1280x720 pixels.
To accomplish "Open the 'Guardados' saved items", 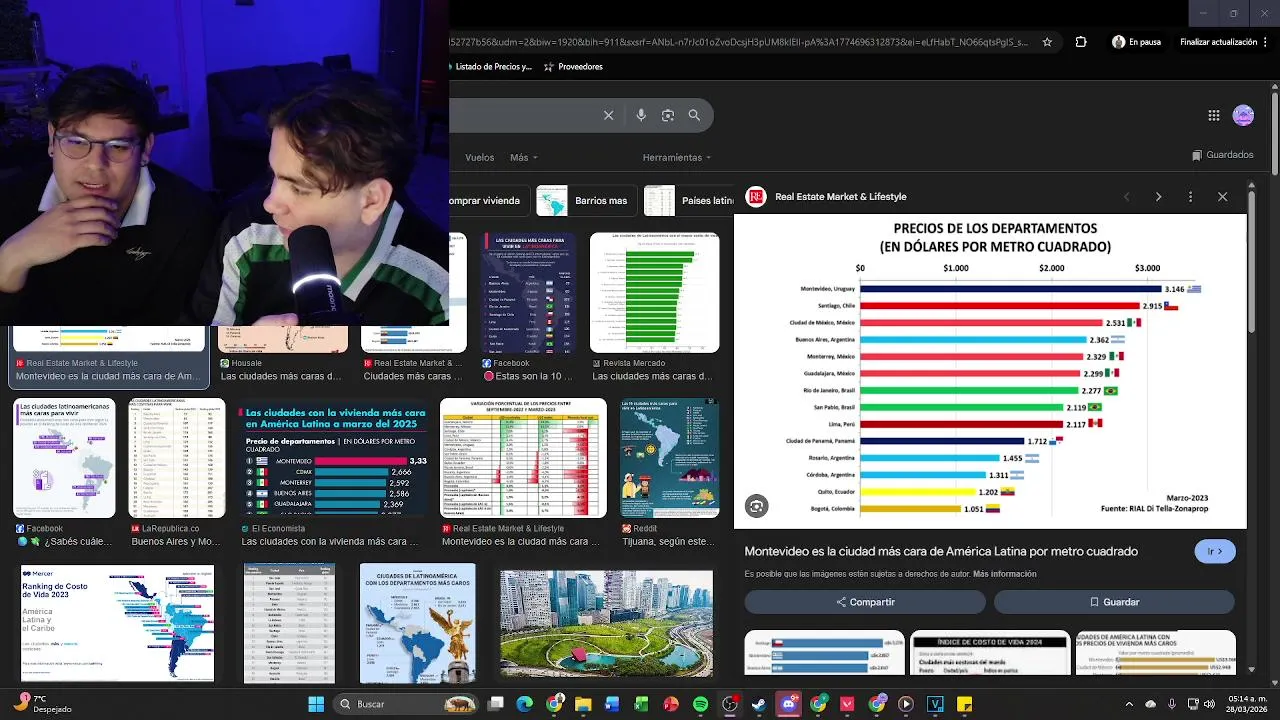I will (1223, 155).
